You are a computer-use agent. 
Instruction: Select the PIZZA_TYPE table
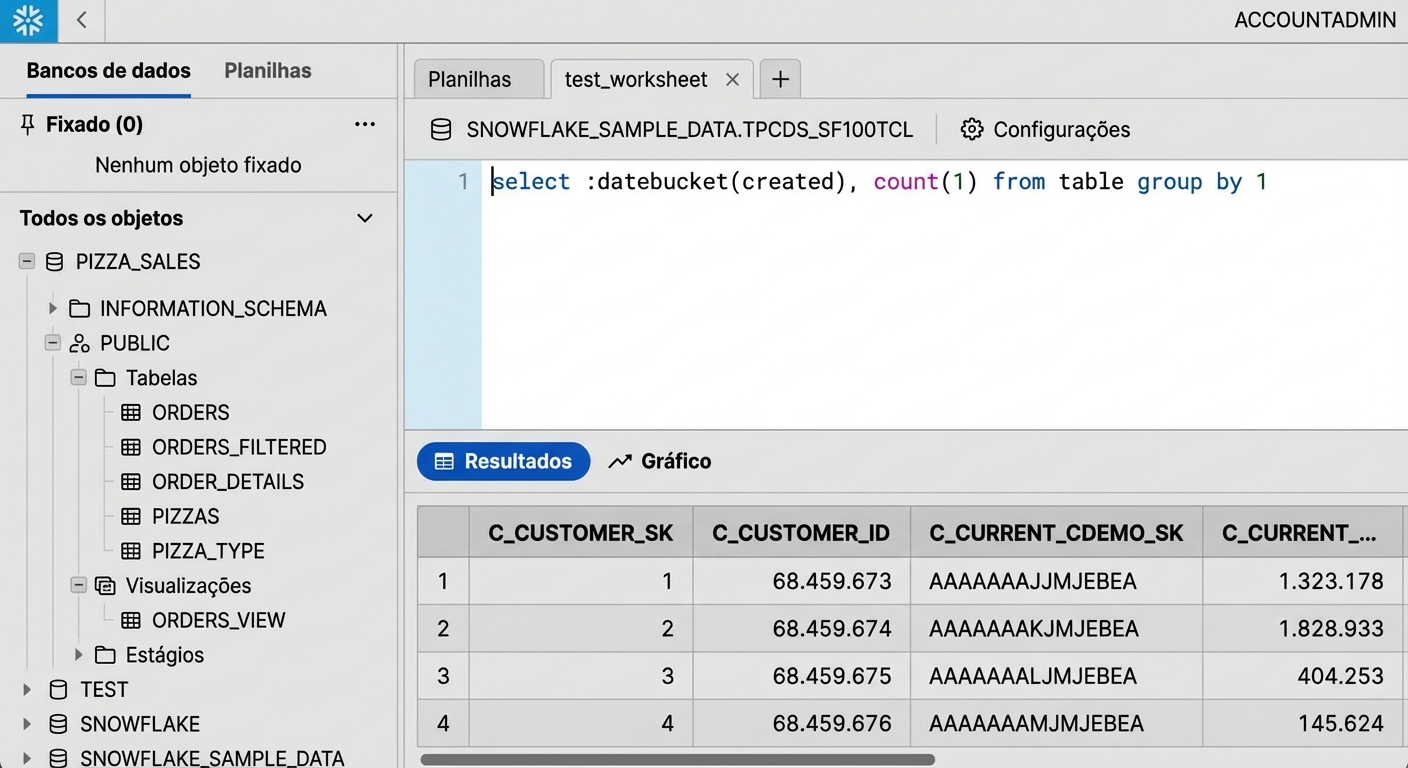[x=208, y=551]
